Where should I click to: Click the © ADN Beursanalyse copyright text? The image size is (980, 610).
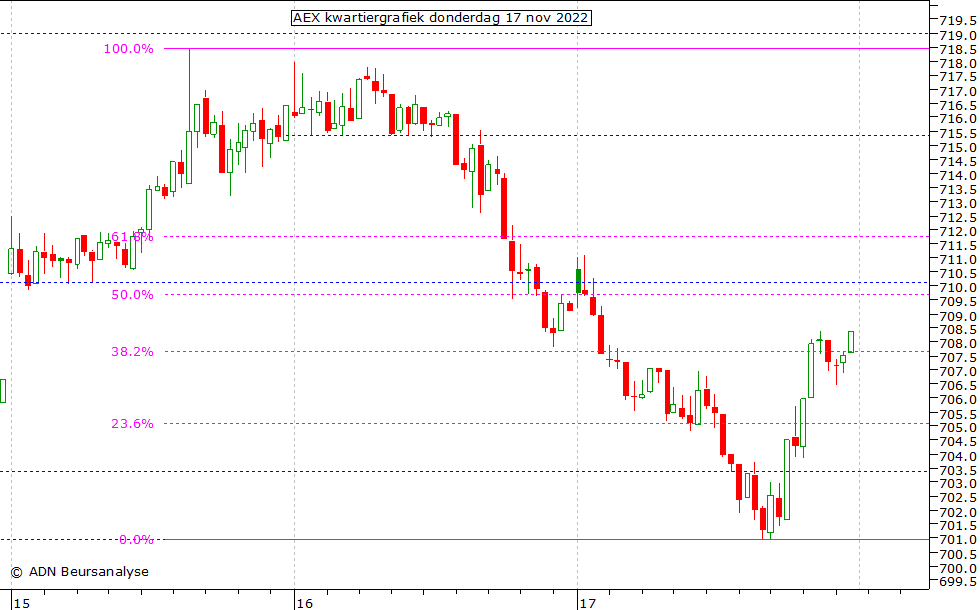[80, 571]
